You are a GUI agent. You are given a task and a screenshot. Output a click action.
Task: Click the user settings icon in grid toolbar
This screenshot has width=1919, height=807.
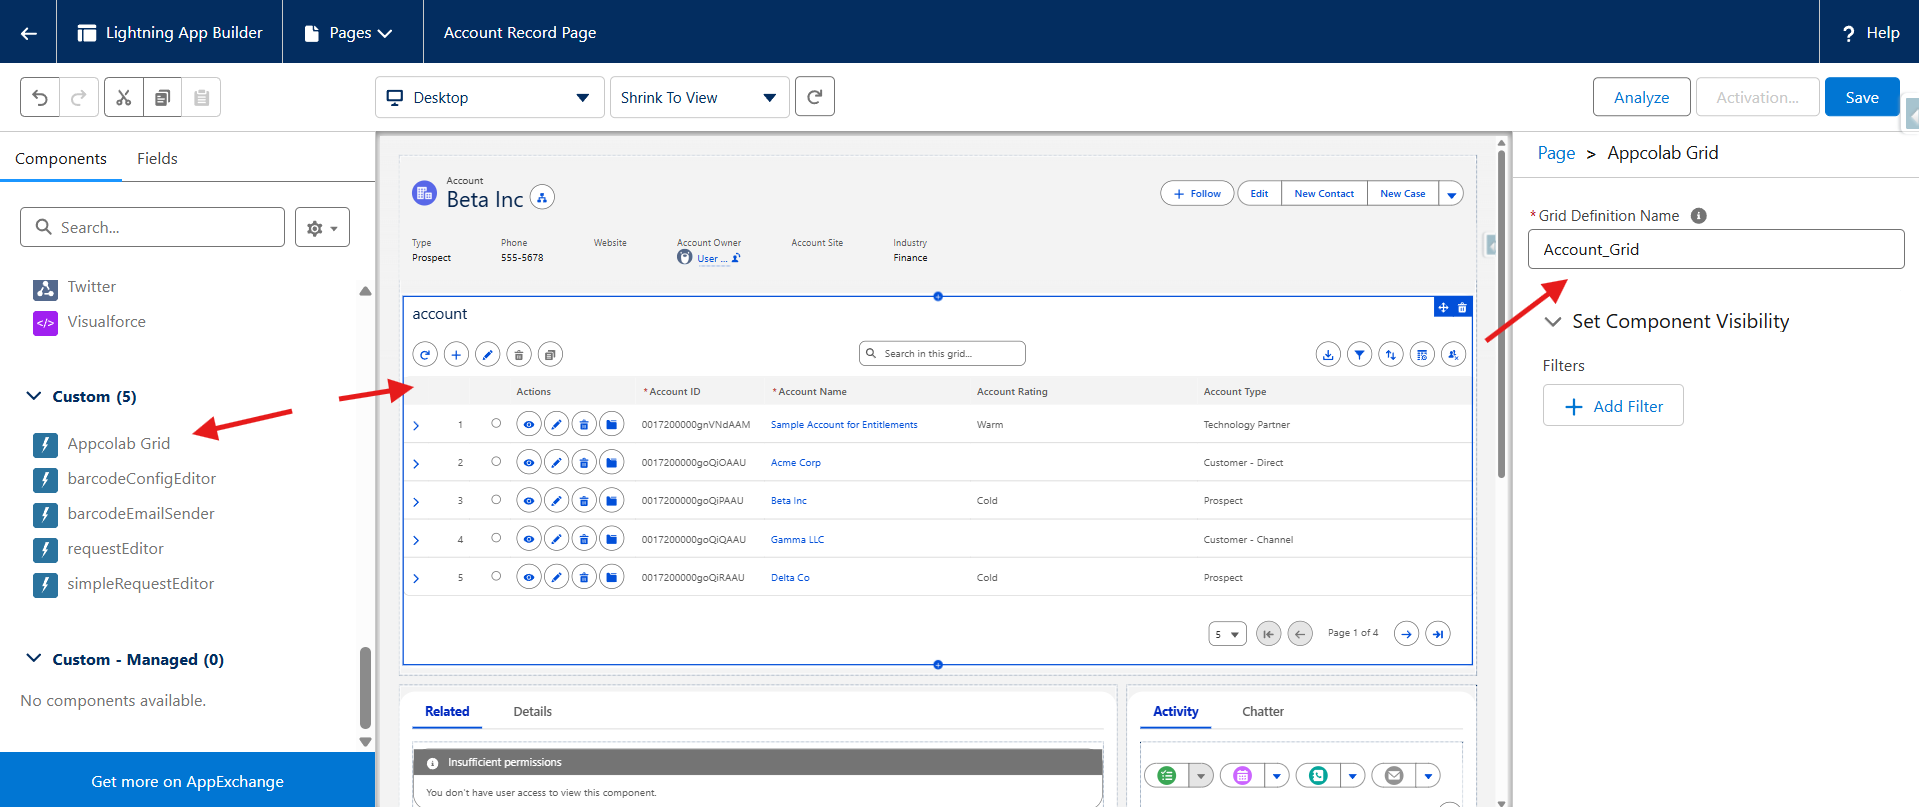point(1453,354)
